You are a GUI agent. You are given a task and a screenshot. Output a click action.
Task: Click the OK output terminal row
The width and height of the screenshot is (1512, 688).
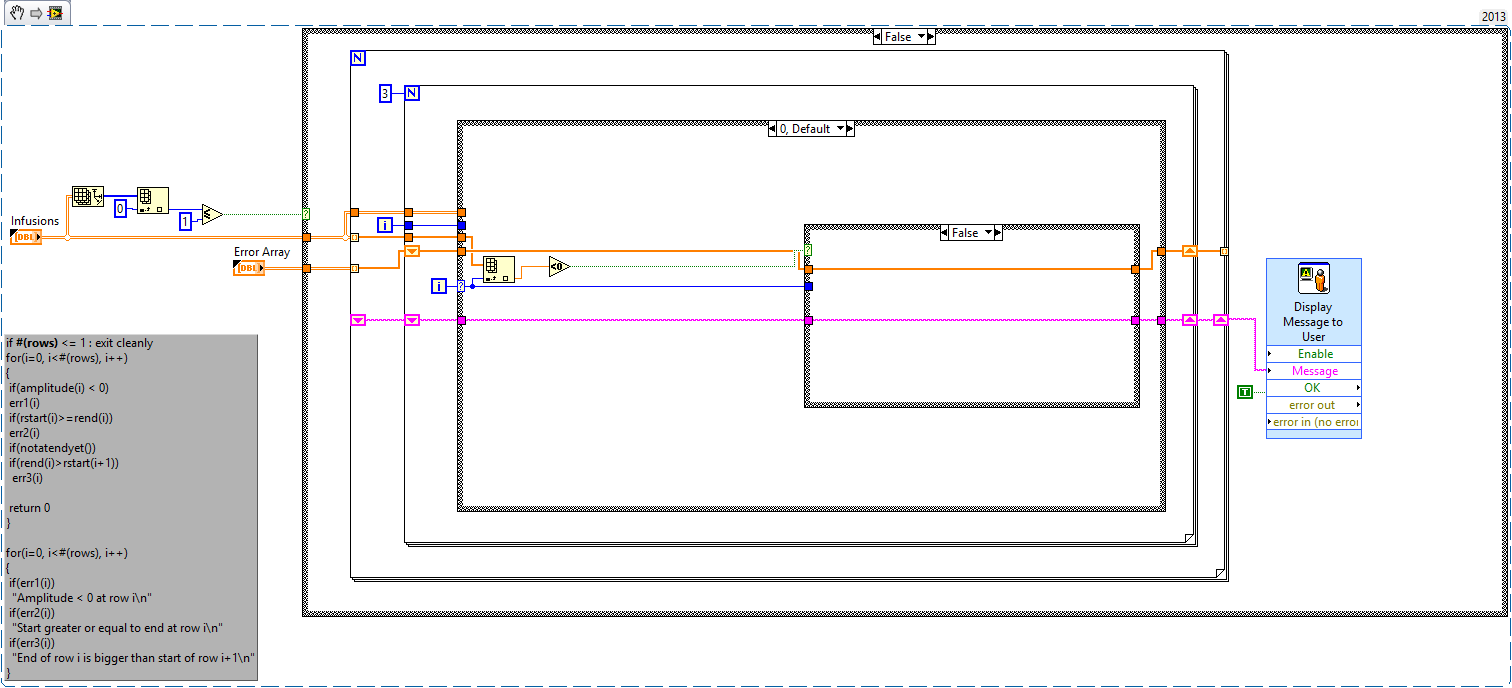point(1314,388)
